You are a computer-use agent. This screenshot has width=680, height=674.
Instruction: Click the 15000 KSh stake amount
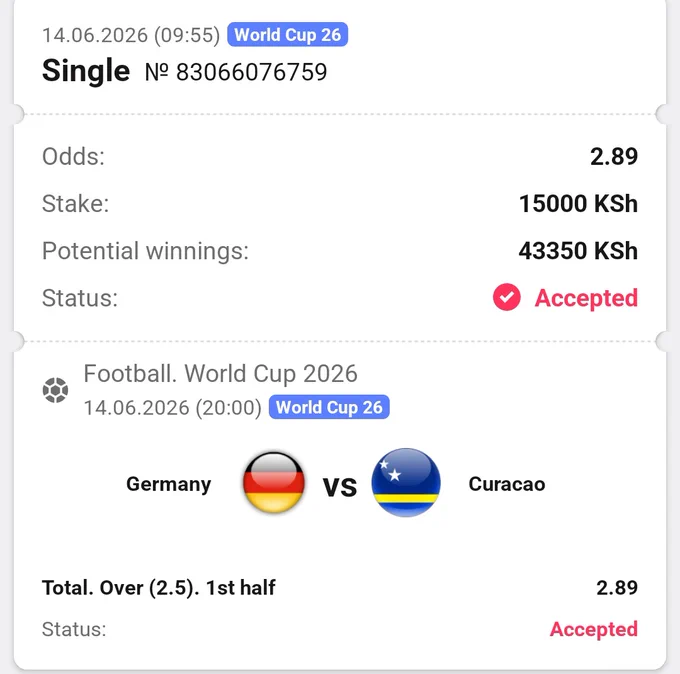[x=579, y=204]
